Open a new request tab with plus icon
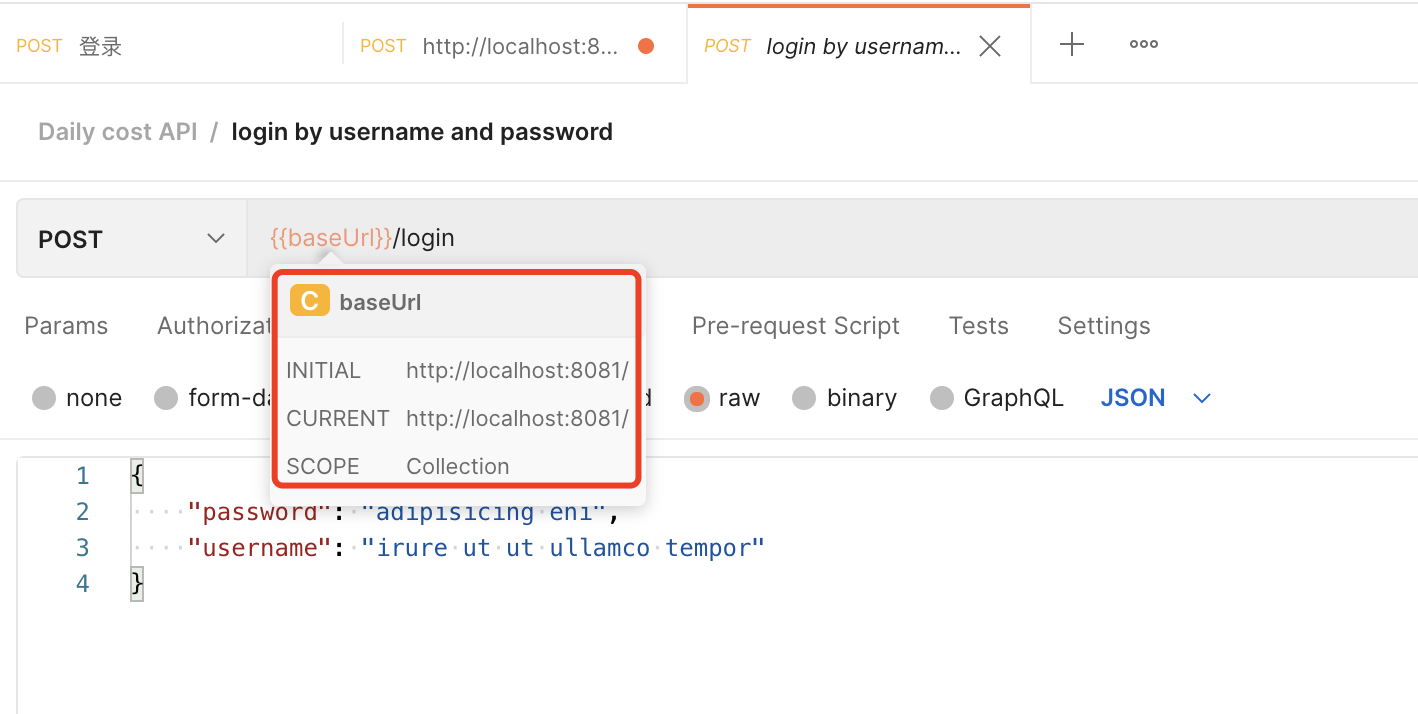1418x714 pixels. 1071,45
